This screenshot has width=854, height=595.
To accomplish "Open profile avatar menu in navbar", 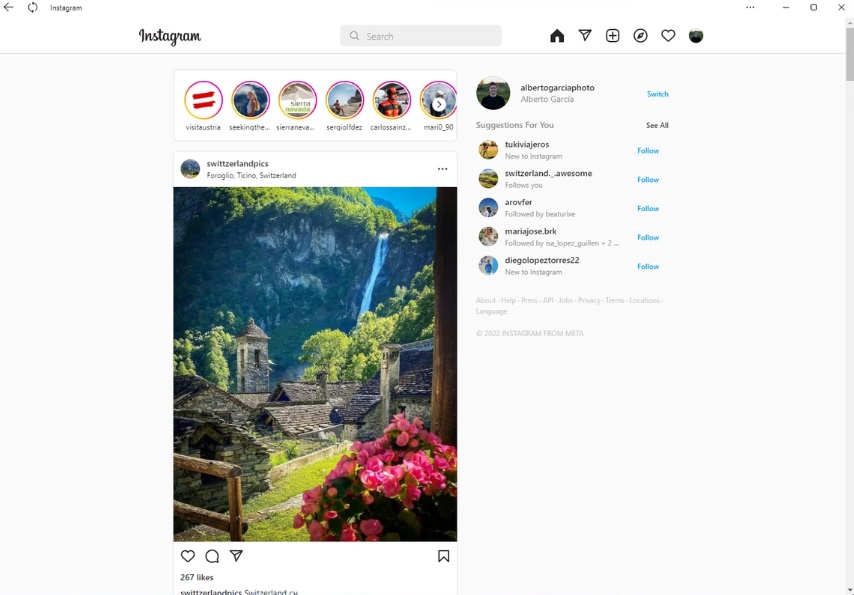I will coord(696,36).
